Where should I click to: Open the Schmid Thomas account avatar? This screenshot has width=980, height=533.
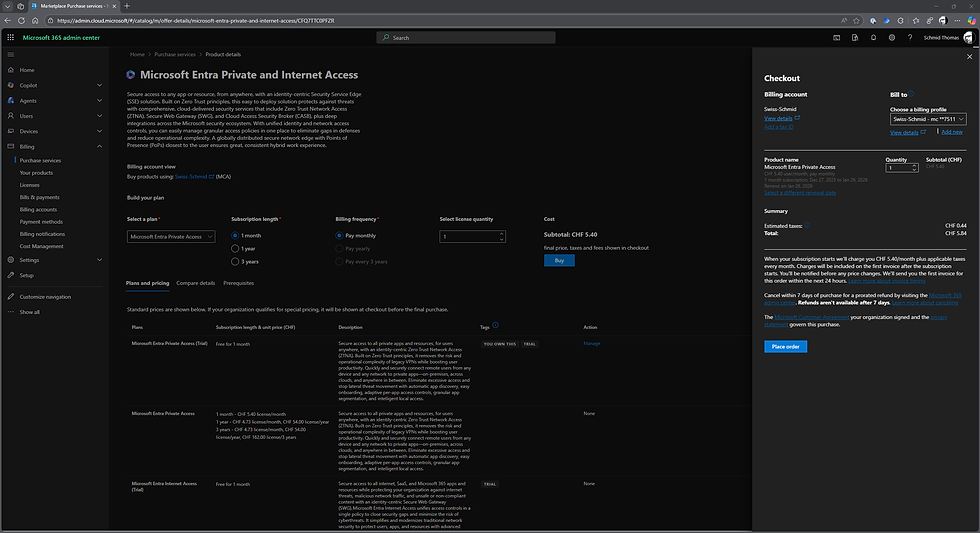968,37
